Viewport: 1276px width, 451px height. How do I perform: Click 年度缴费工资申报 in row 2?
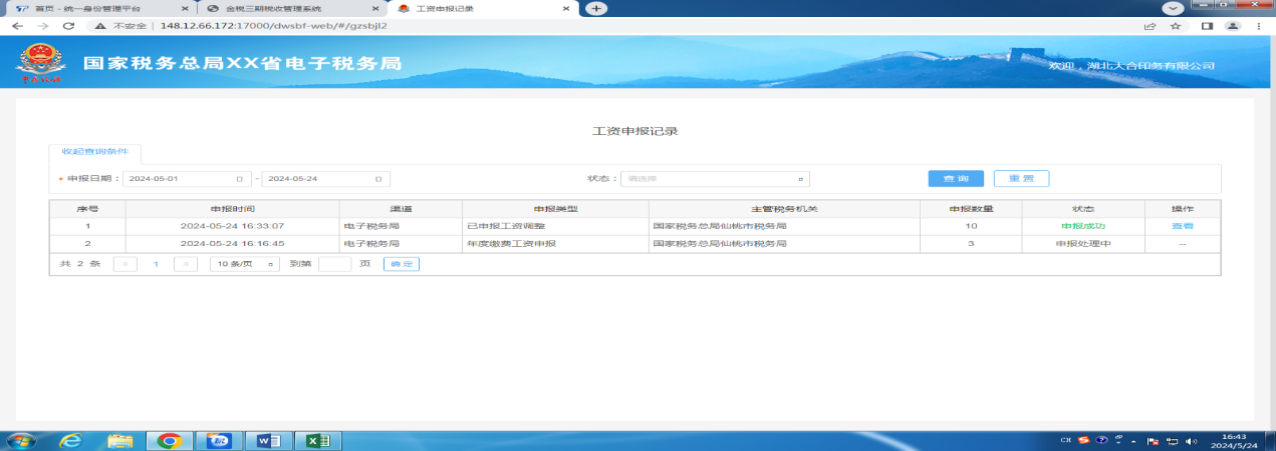pos(511,243)
